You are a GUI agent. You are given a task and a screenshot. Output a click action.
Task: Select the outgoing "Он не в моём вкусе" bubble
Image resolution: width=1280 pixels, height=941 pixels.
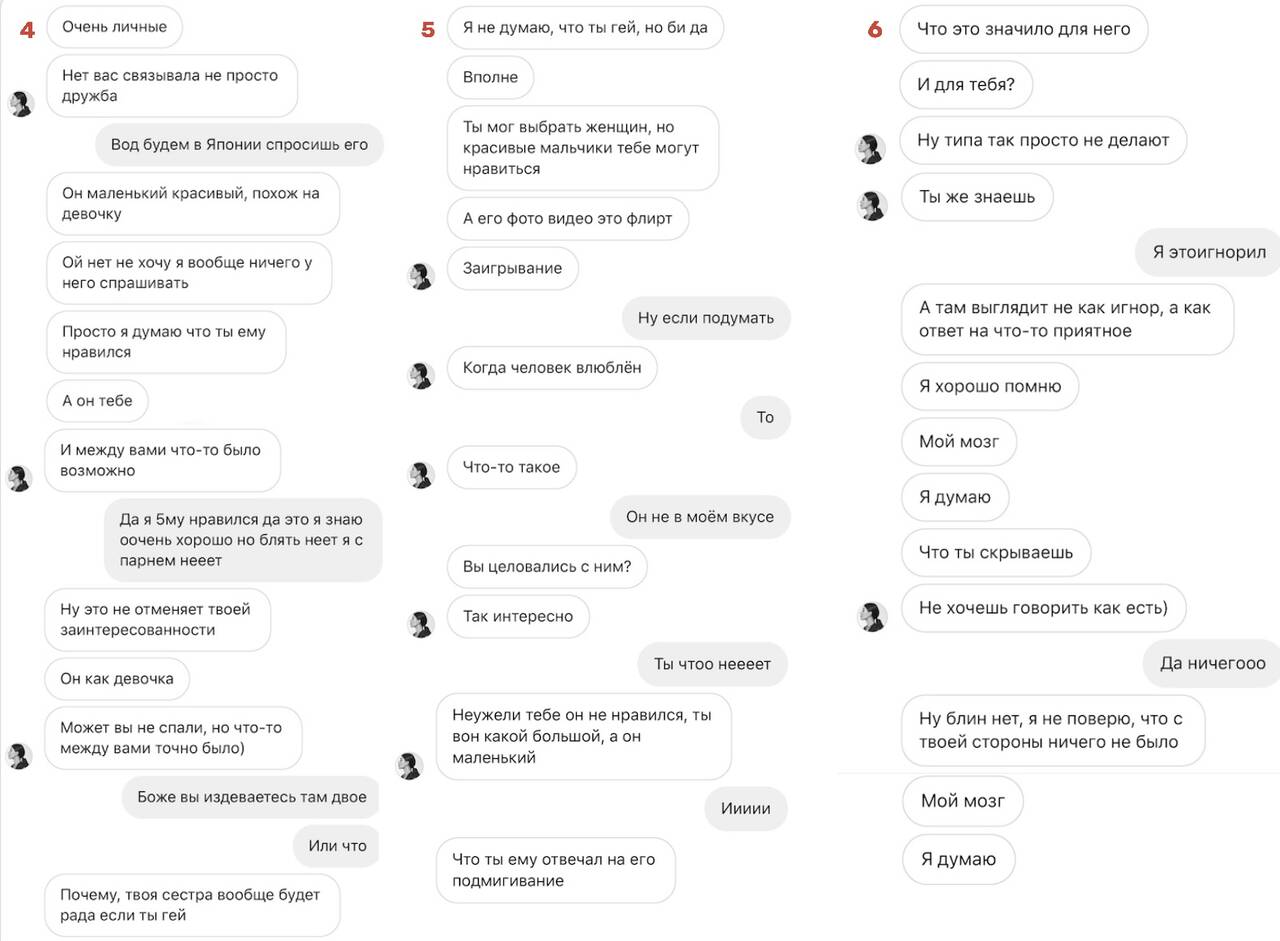click(x=700, y=517)
